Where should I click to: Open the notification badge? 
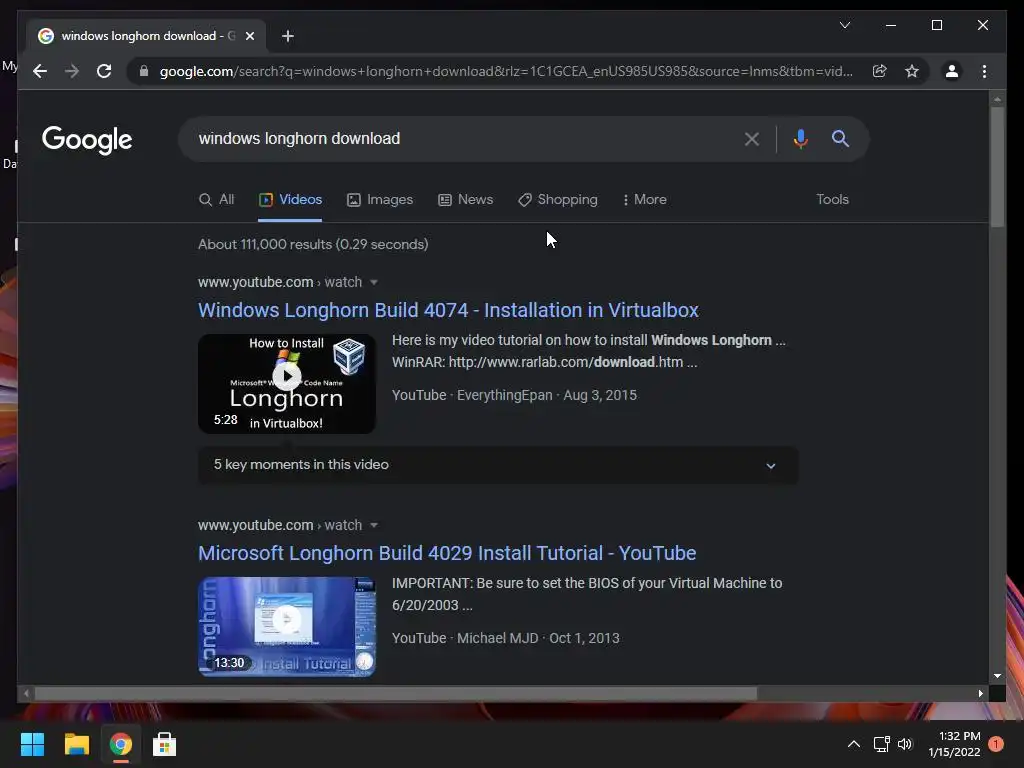coord(996,744)
